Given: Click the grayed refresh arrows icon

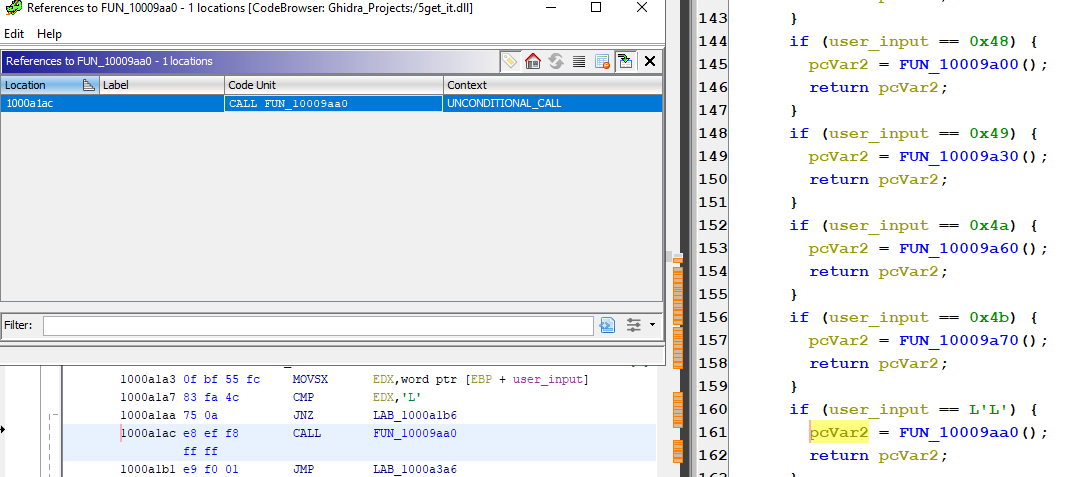Looking at the screenshot, I should [556, 61].
